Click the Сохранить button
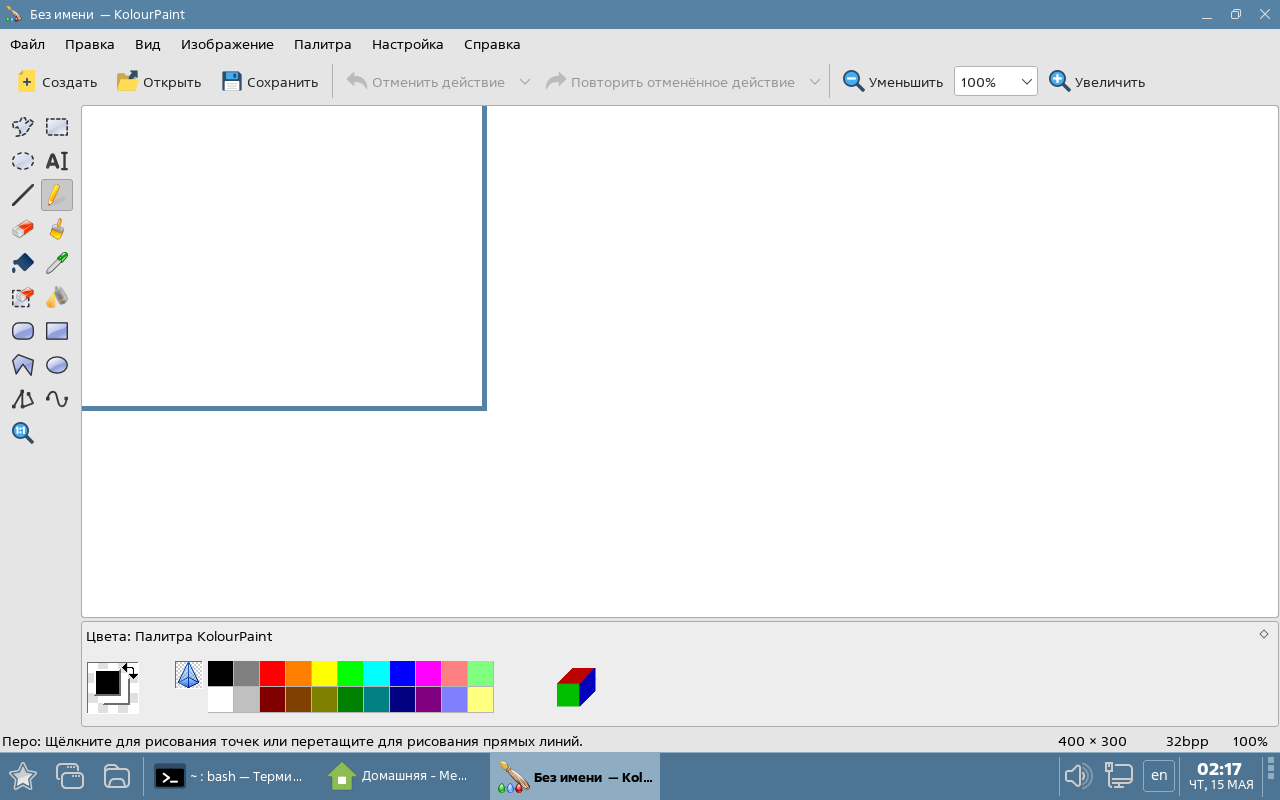This screenshot has height=800, width=1280. point(270,82)
